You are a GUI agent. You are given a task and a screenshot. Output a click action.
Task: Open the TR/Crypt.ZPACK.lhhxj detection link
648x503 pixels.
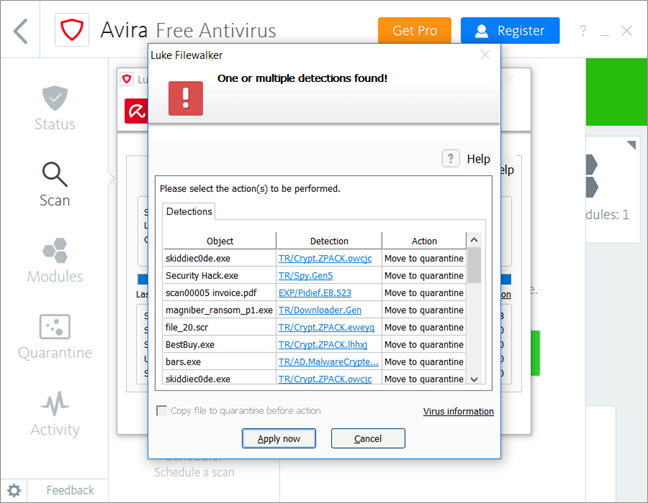tap(323, 345)
